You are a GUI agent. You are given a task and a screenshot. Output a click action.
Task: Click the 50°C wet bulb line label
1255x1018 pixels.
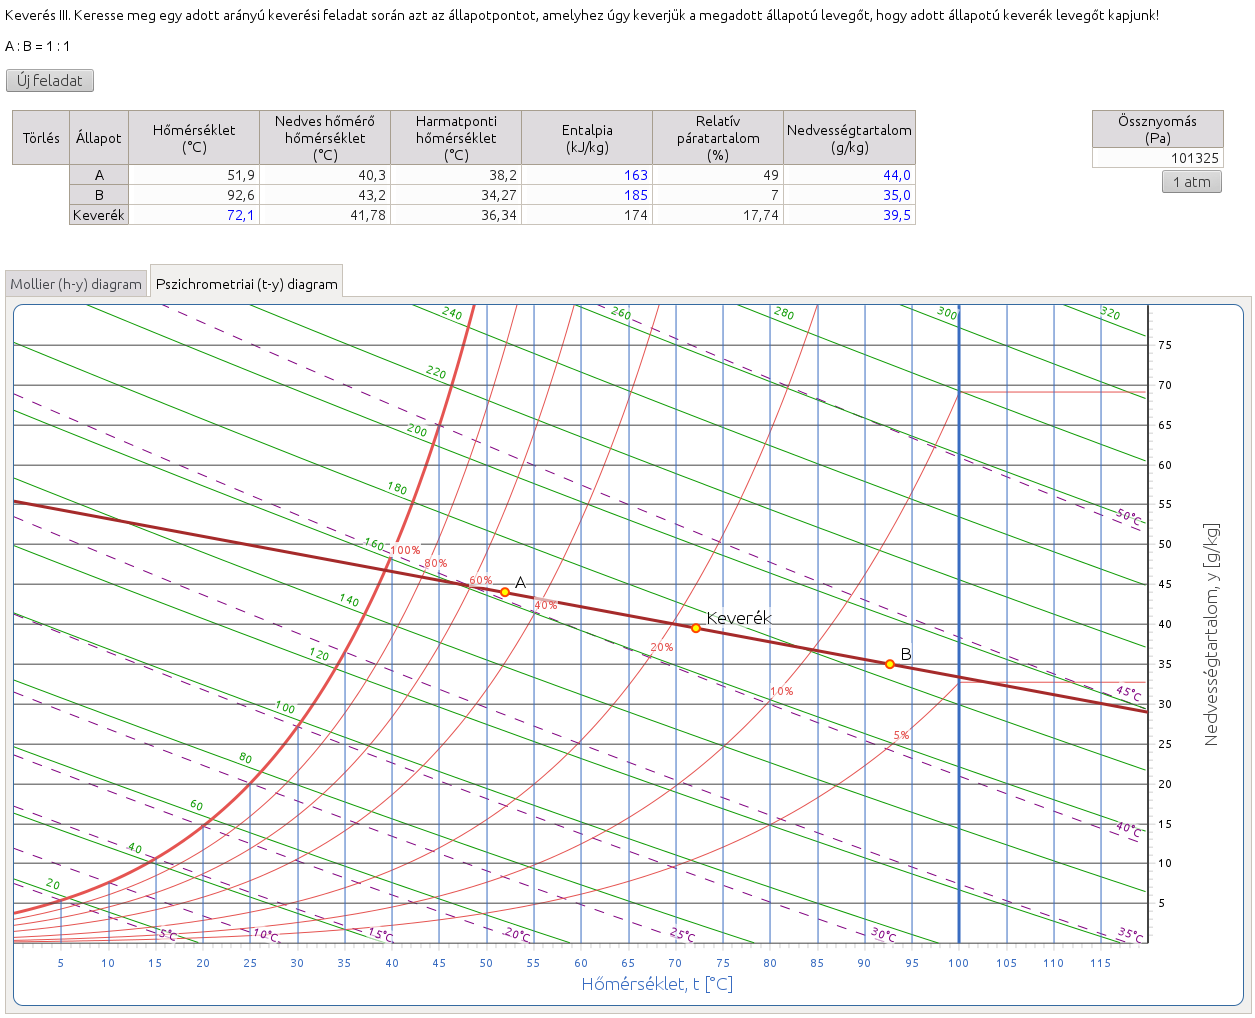click(x=1129, y=517)
